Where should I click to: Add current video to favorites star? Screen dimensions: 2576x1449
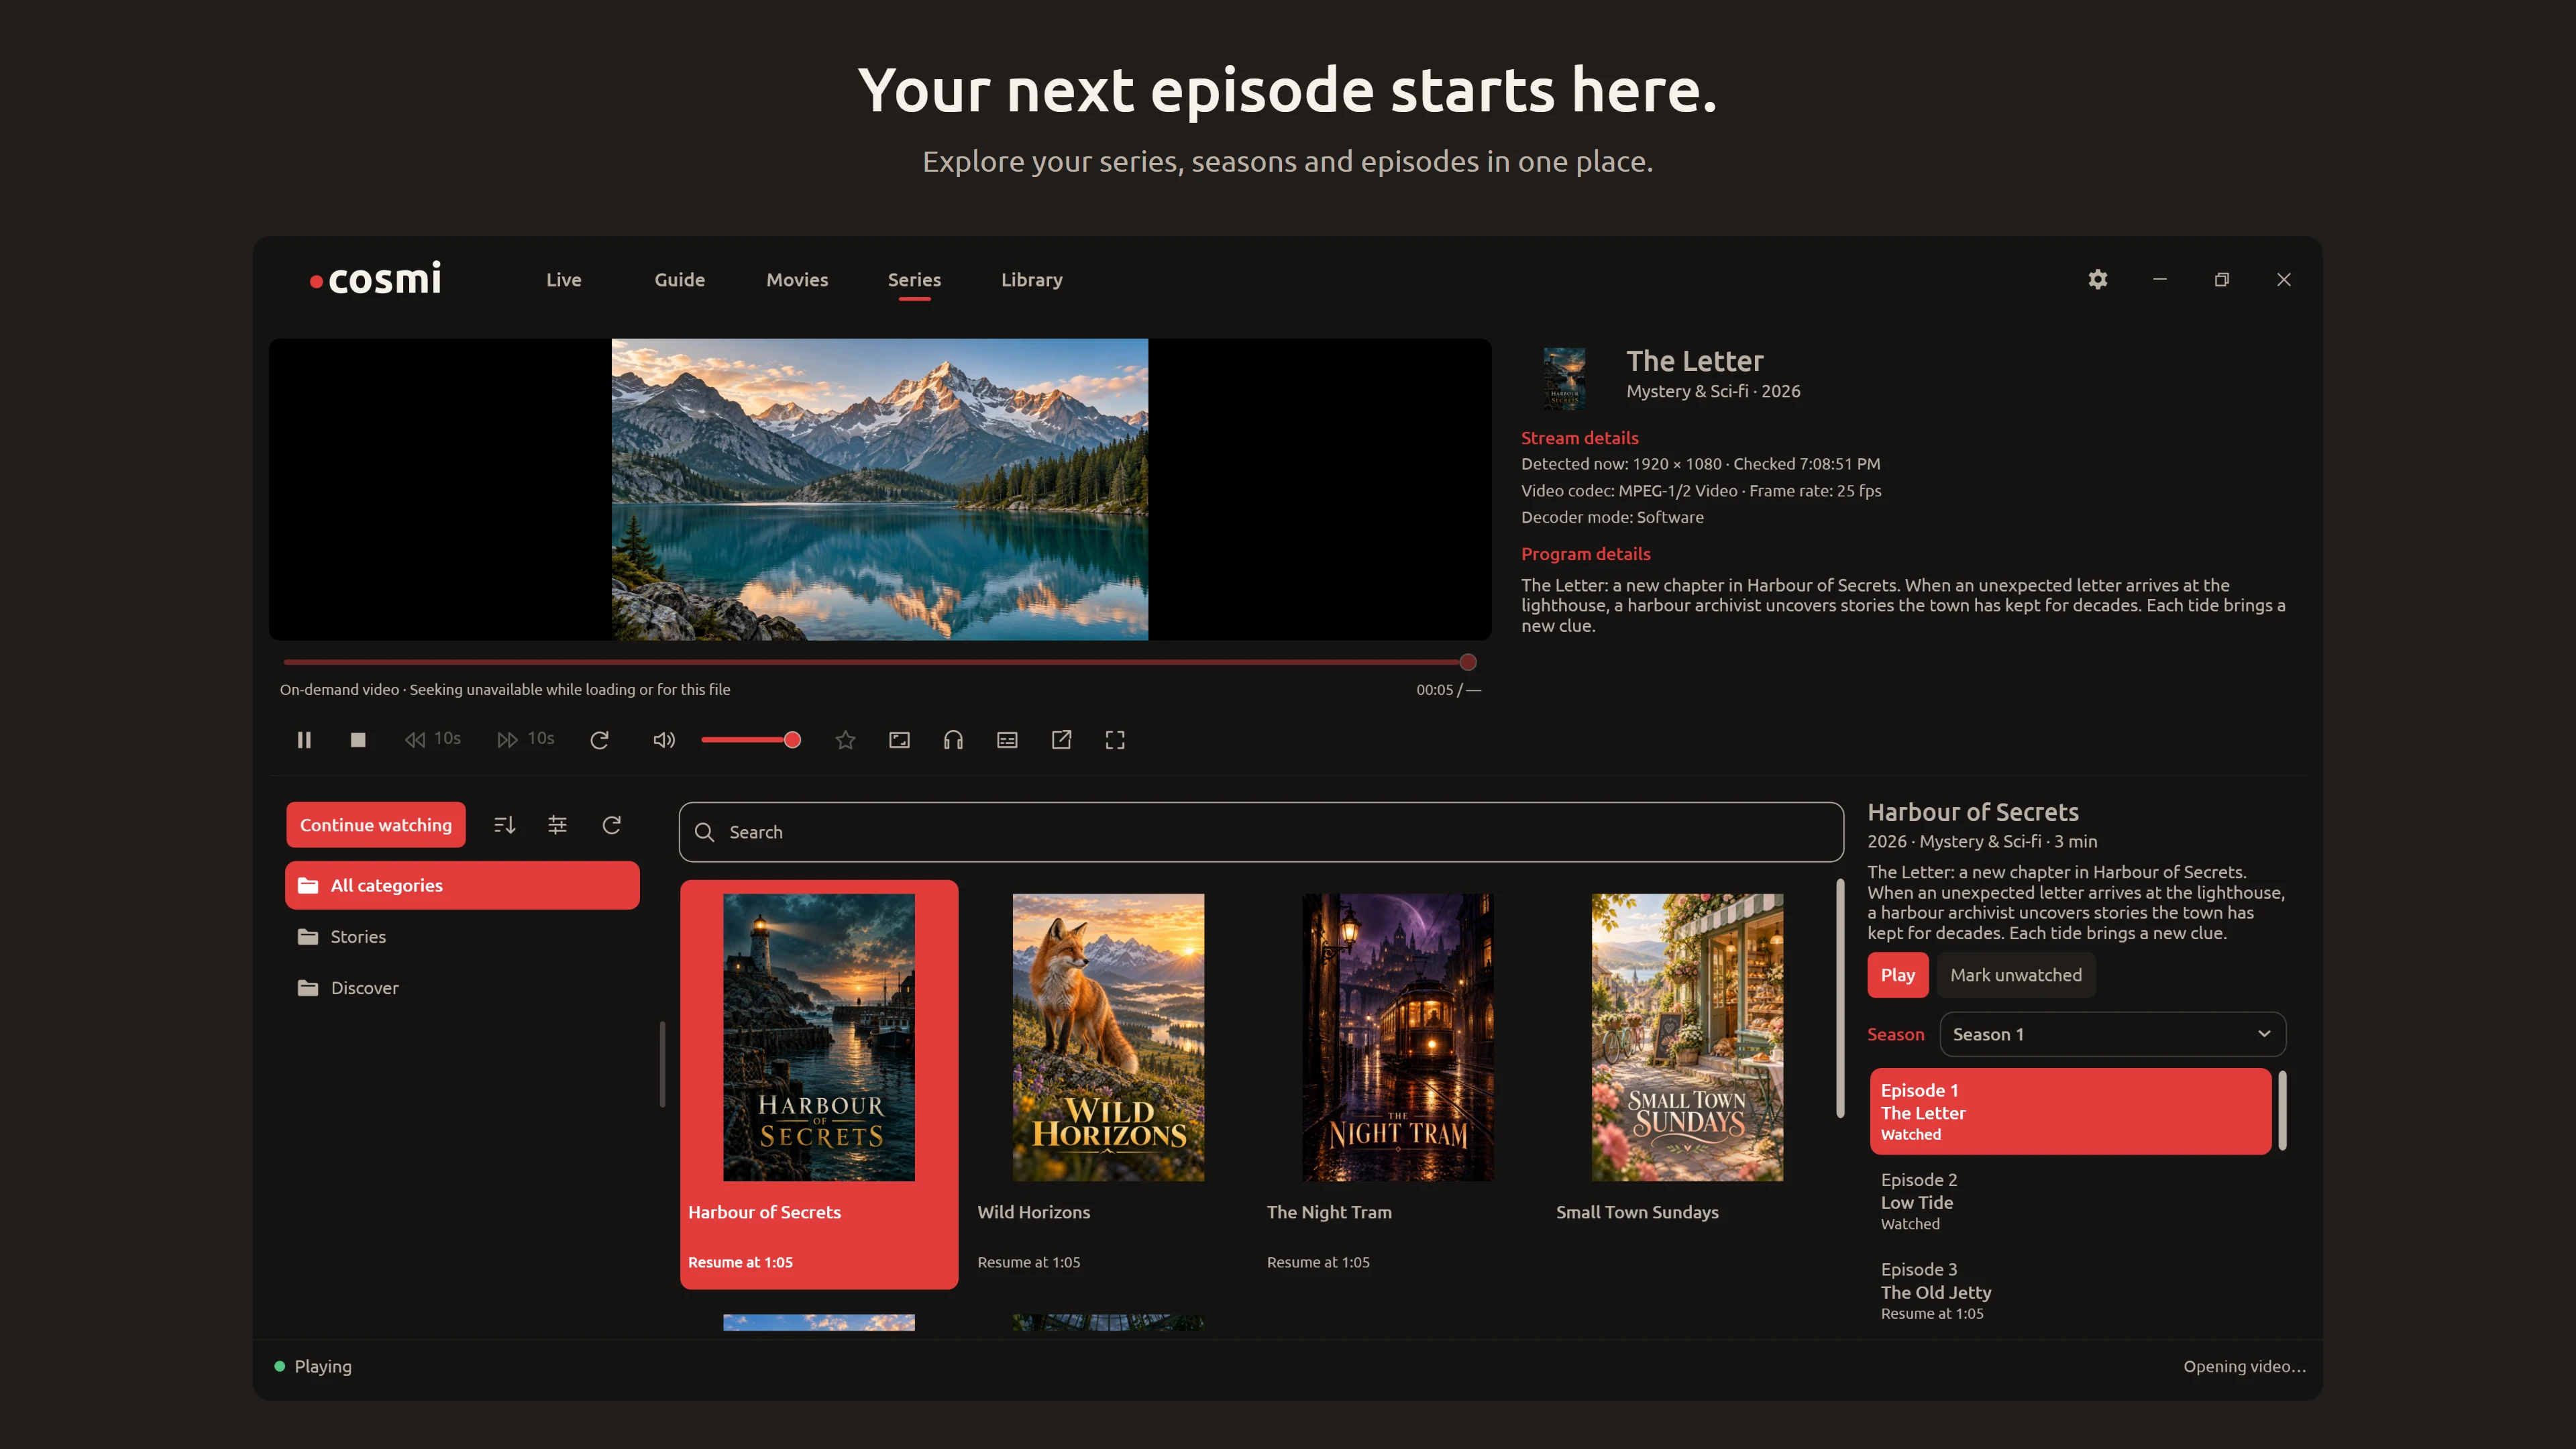(845, 740)
